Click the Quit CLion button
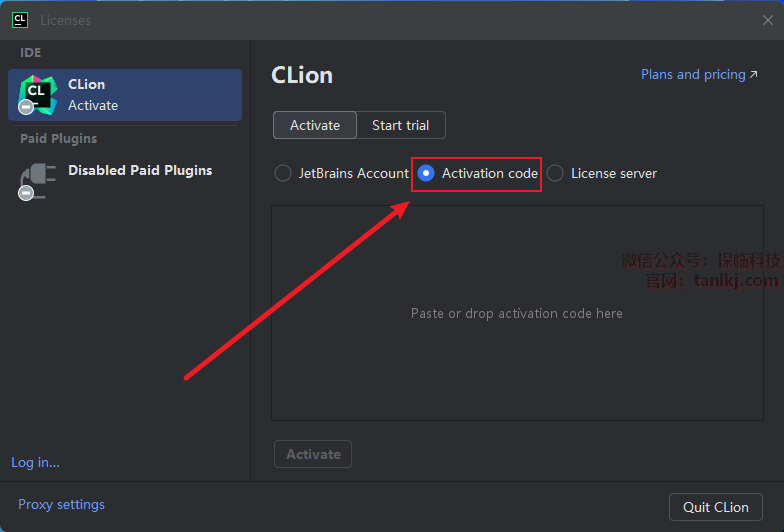Screen dimensions: 784x532 click(x=716, y=507)
